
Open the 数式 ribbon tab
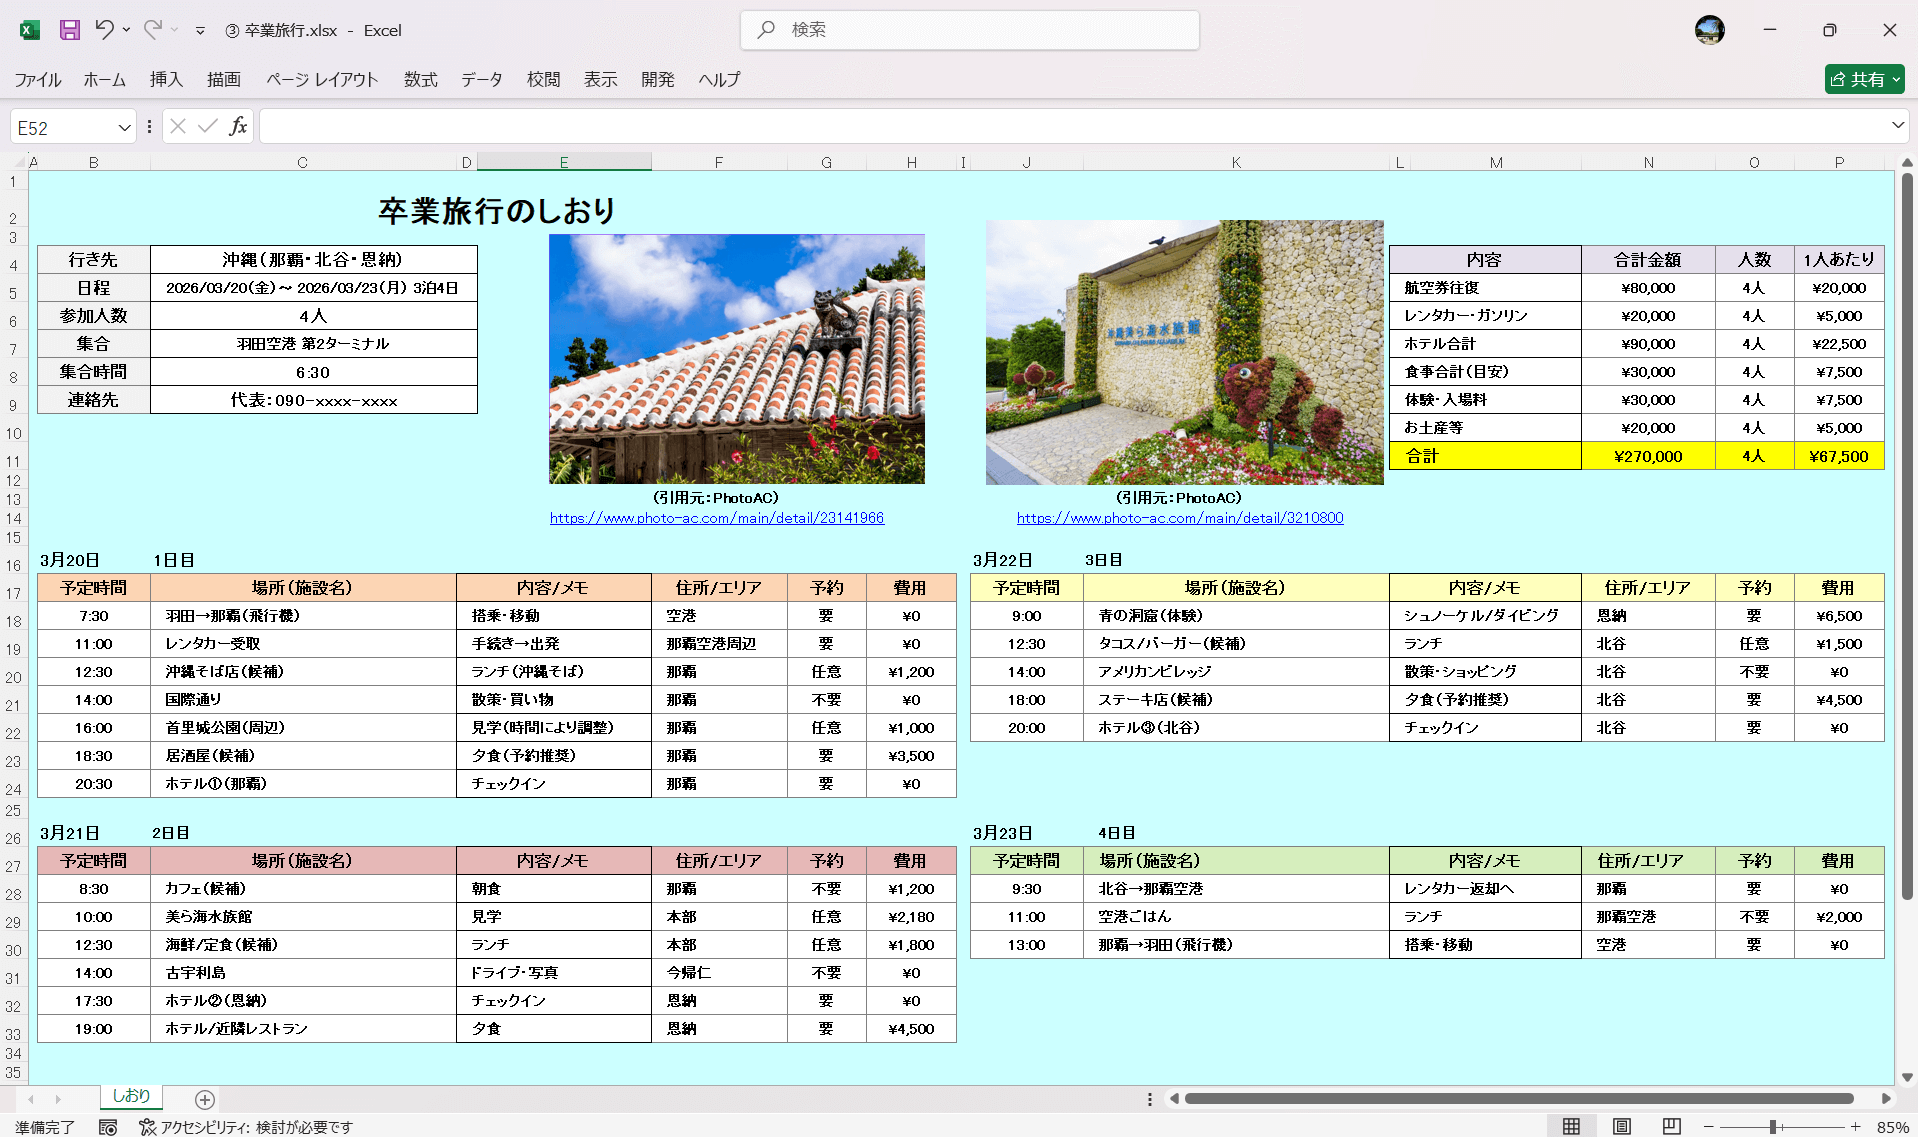(x=420, y=79)
